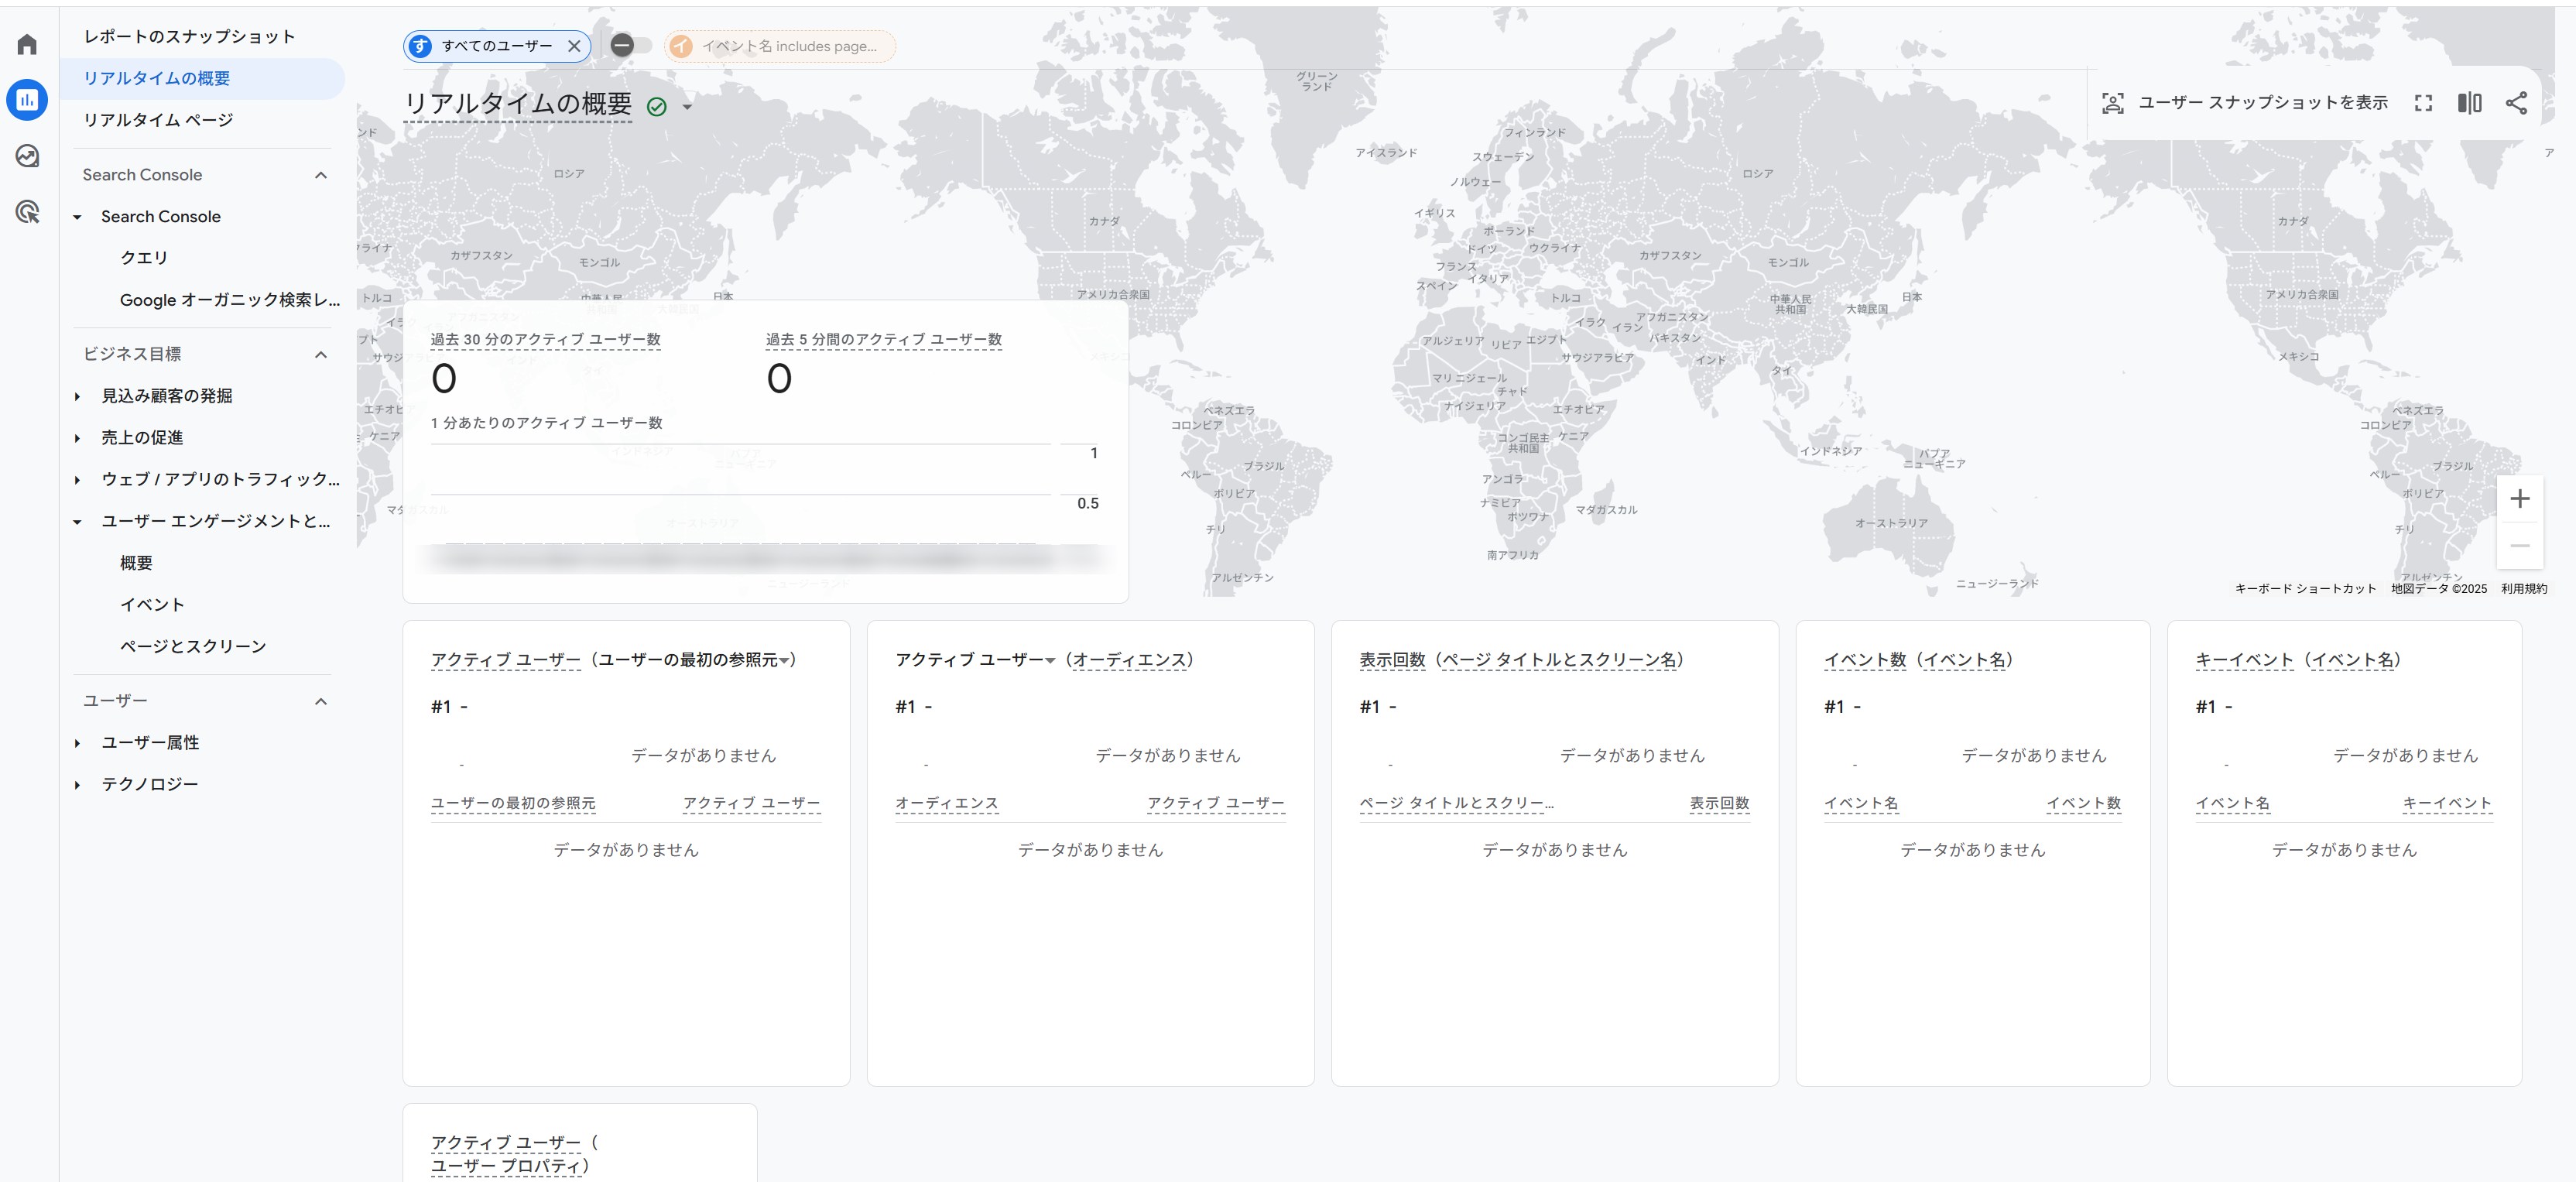
Task: Open dropdown arrow beside リアルタイムの概要 title
Action: coord(687,106)
